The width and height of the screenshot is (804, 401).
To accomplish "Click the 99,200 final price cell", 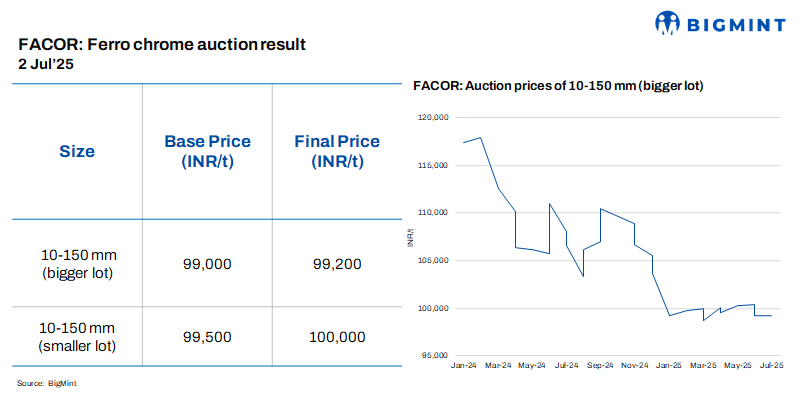I will [x=337, y=264].
